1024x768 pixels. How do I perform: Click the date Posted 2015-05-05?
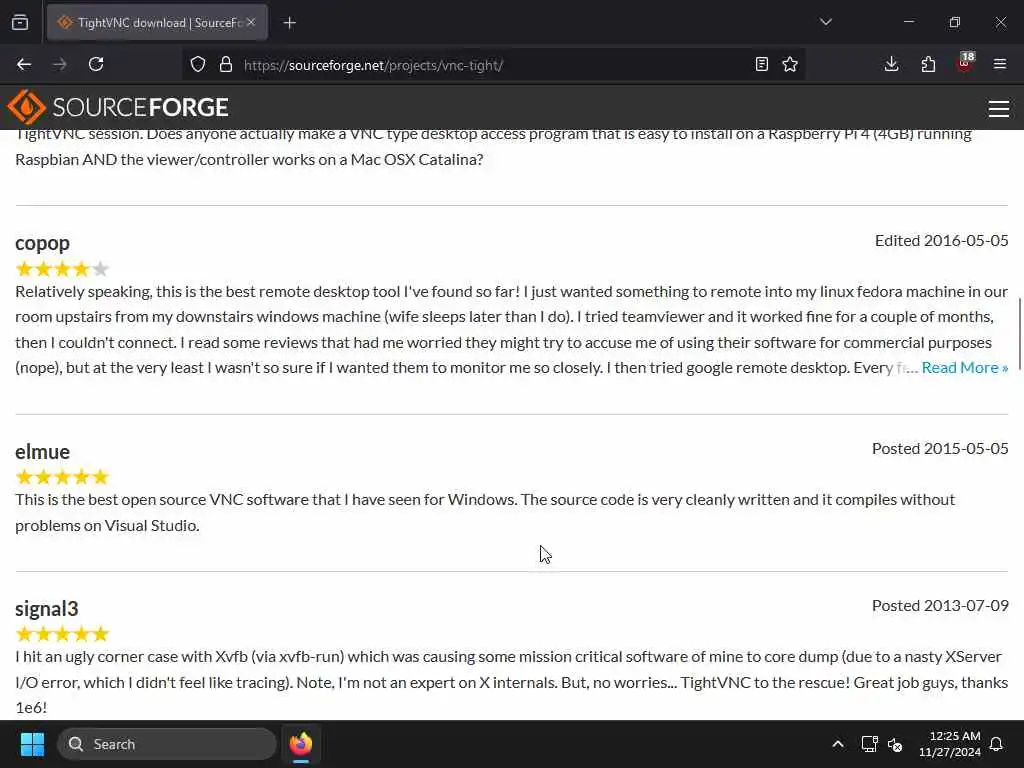tap(940, 449)
